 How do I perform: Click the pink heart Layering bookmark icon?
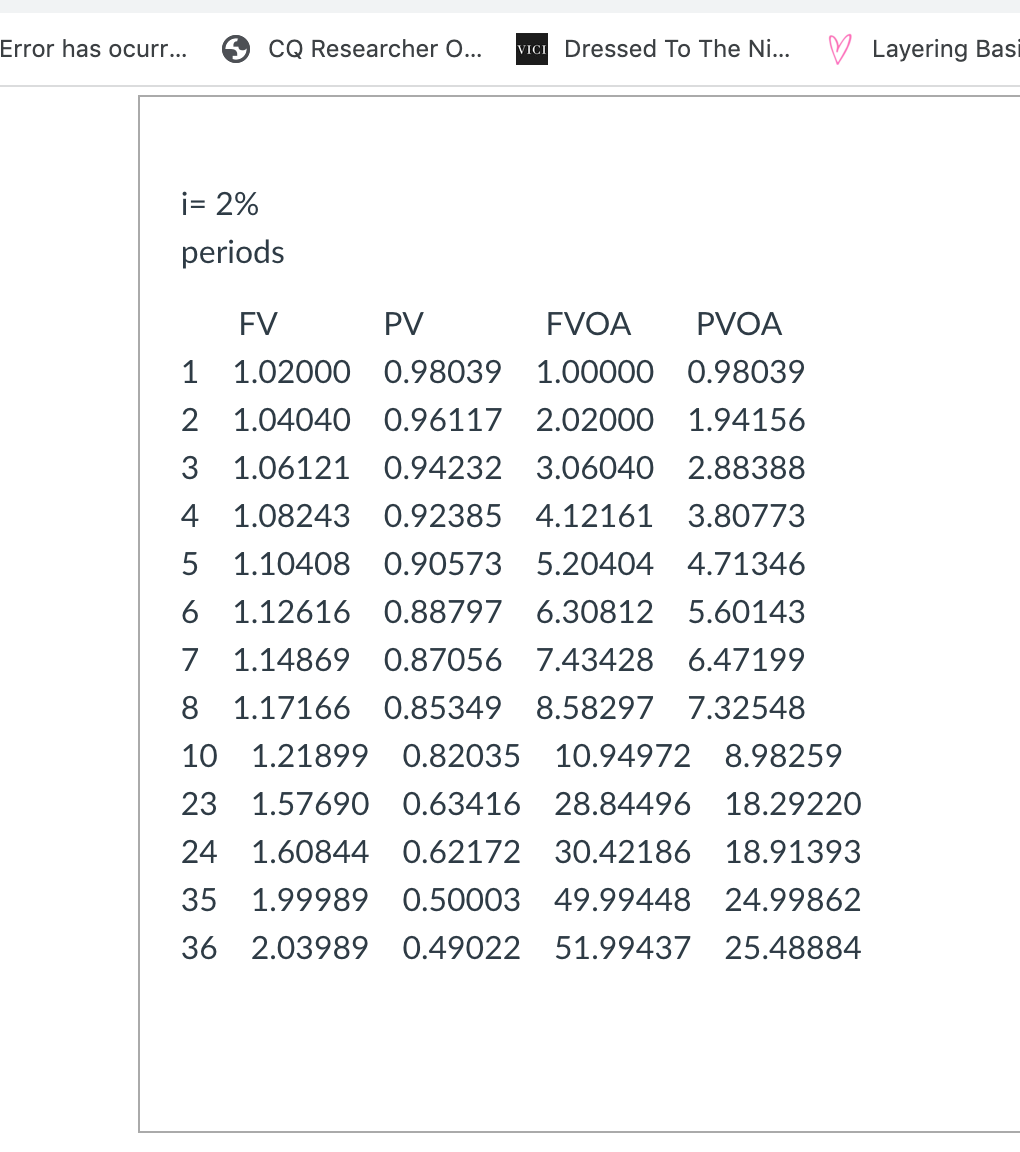click(840, 49)
